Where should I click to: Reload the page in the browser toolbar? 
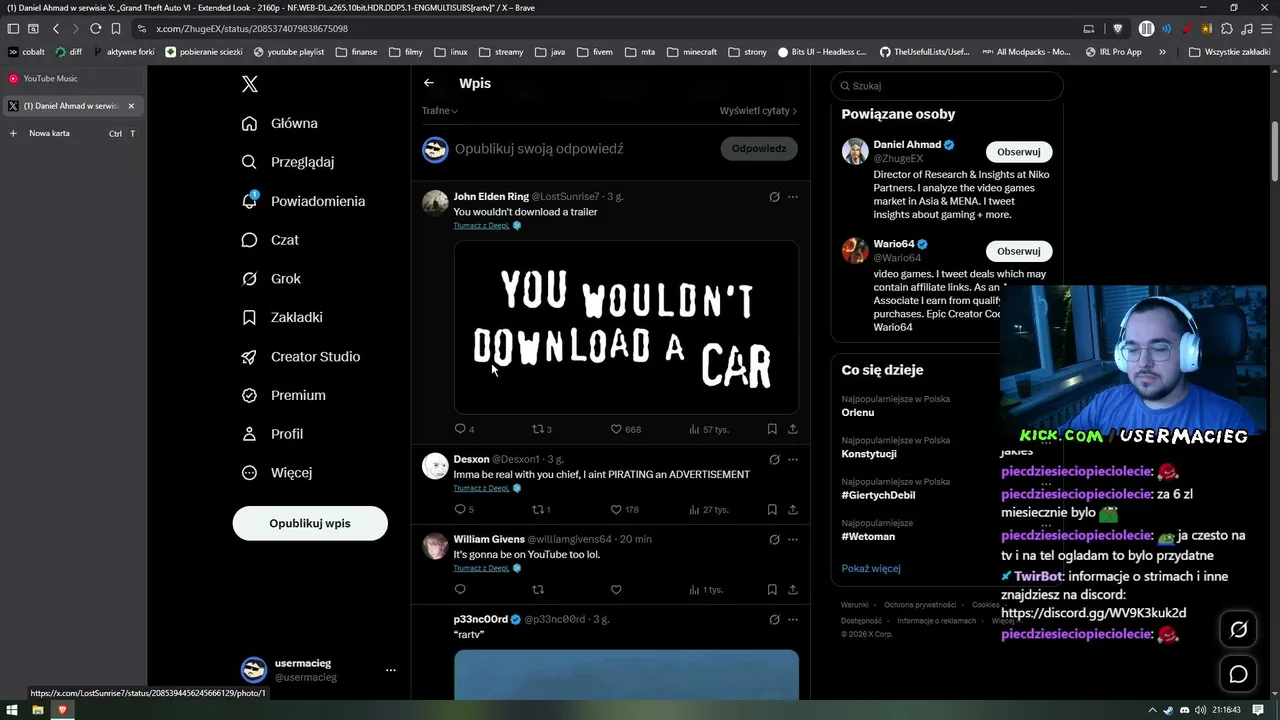pos(95,29)
